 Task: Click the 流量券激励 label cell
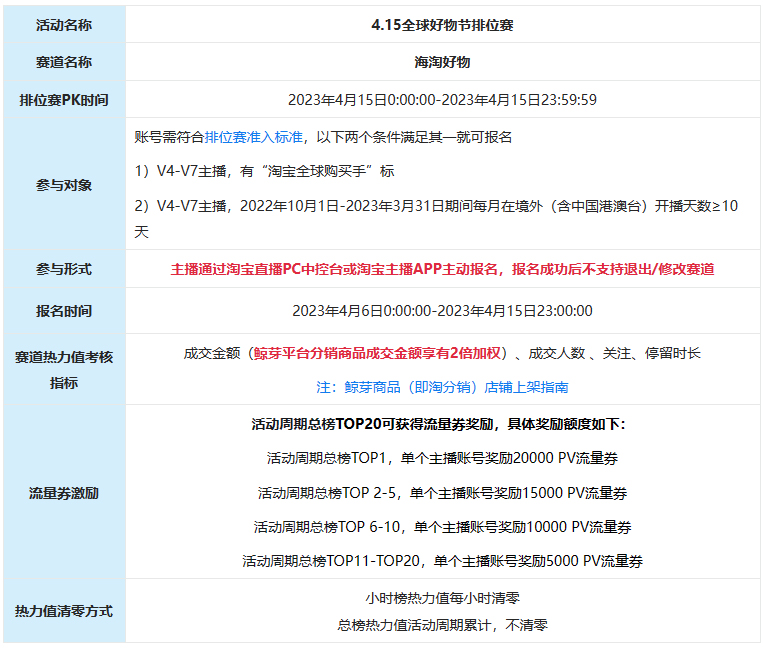(x=64, y=493)
